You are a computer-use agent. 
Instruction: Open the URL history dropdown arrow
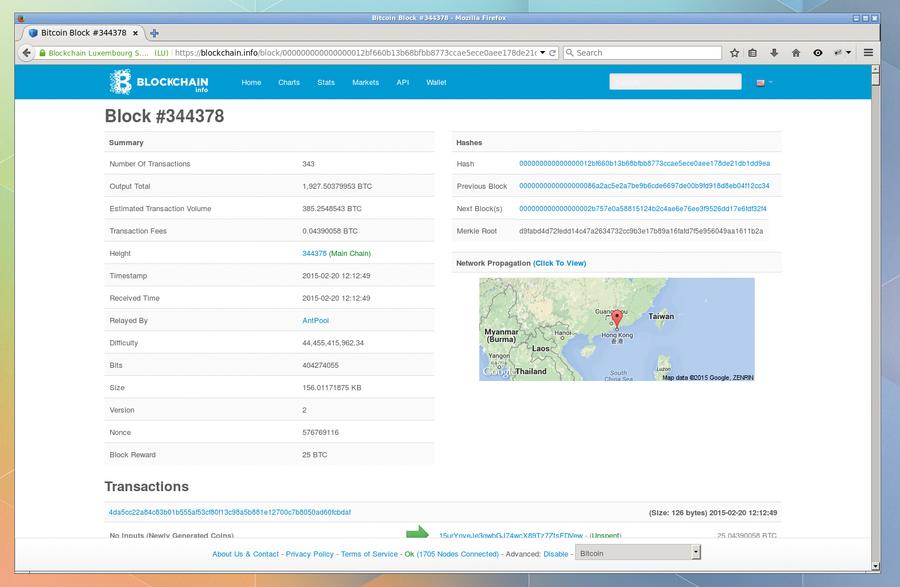coord(542,53)
